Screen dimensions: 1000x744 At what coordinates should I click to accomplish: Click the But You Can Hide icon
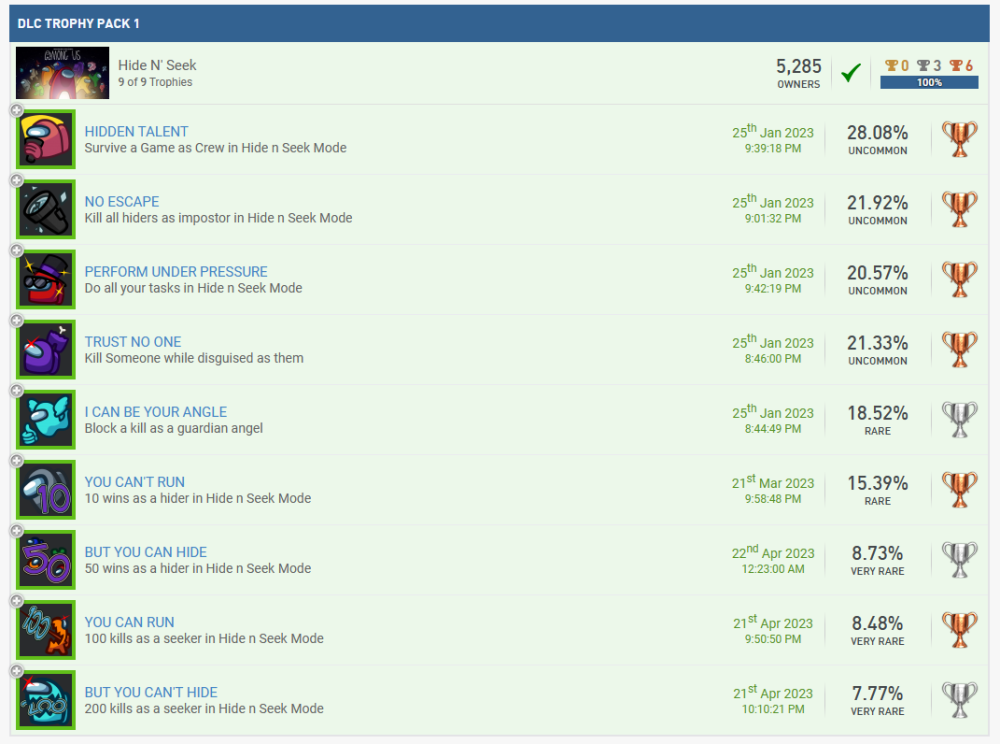pos(47,560)
